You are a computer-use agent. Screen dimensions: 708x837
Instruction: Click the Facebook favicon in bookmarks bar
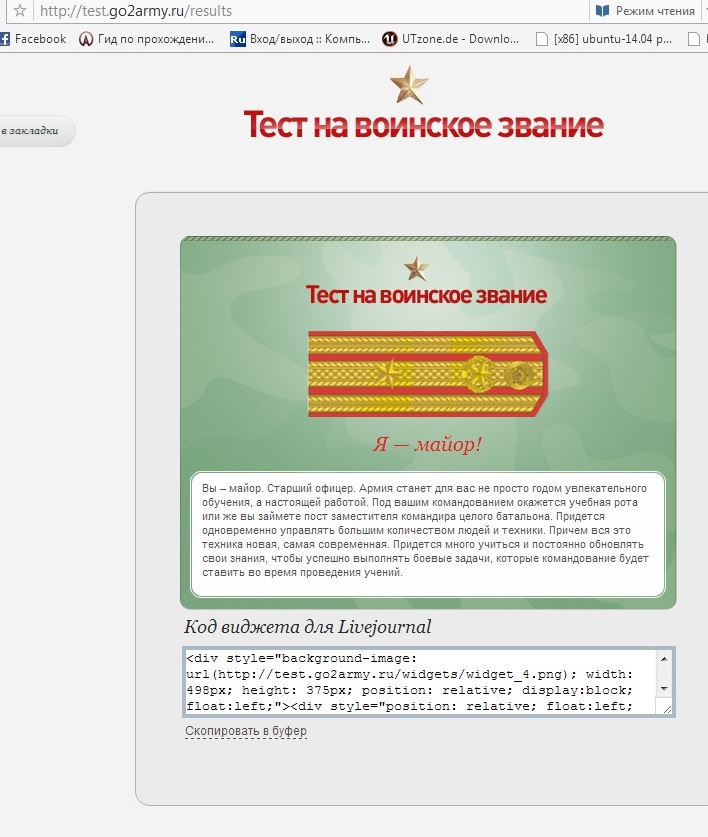click(x=5, y=39)
